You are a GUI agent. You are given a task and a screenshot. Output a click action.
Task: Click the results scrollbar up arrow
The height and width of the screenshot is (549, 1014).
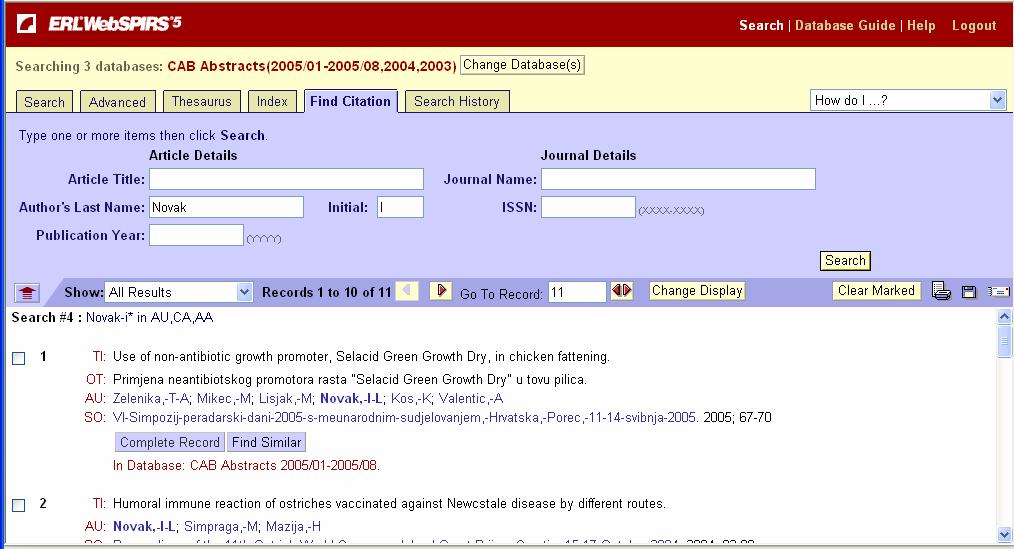point(1004,317)
